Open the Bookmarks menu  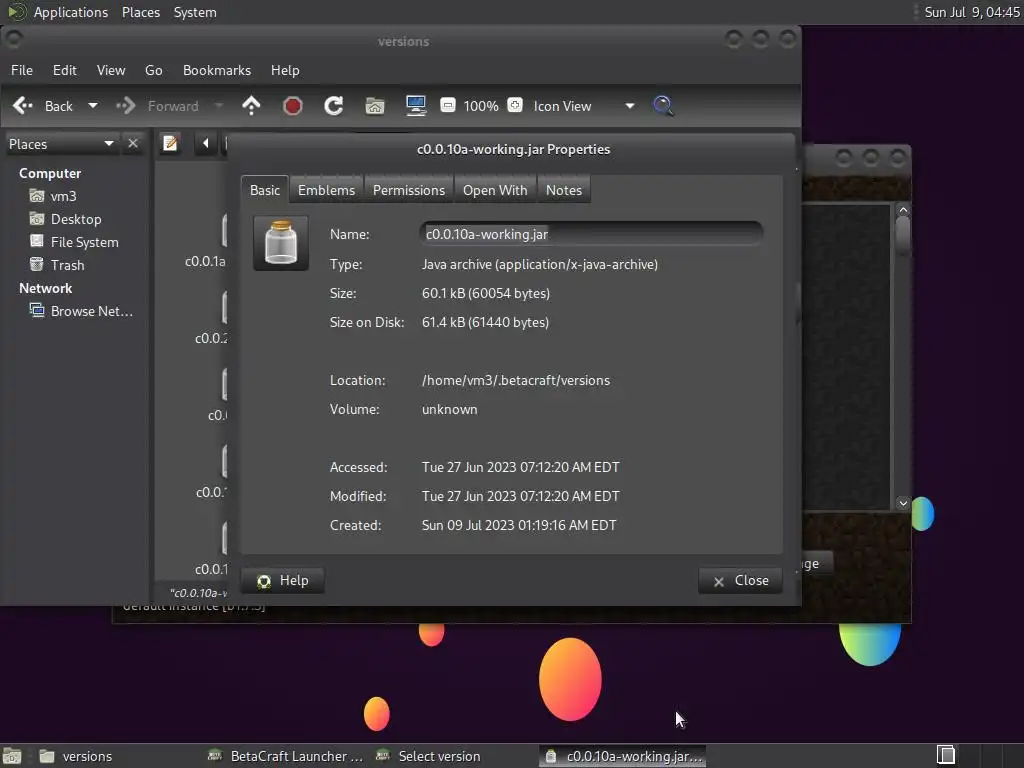click(217, 70)
